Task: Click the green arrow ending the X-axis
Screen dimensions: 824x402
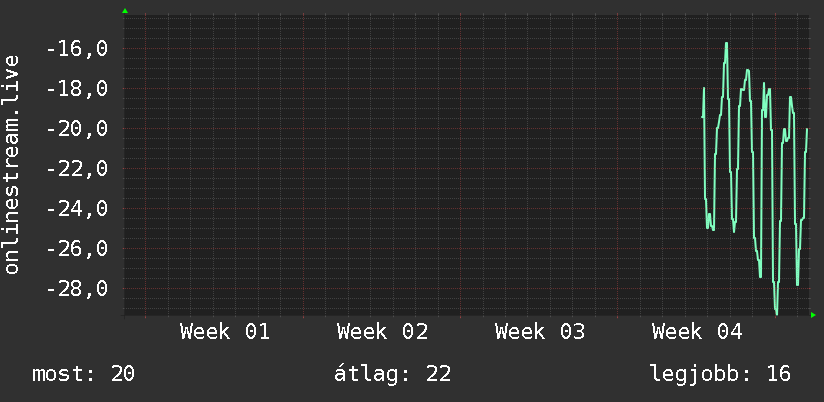Action: 813,315
